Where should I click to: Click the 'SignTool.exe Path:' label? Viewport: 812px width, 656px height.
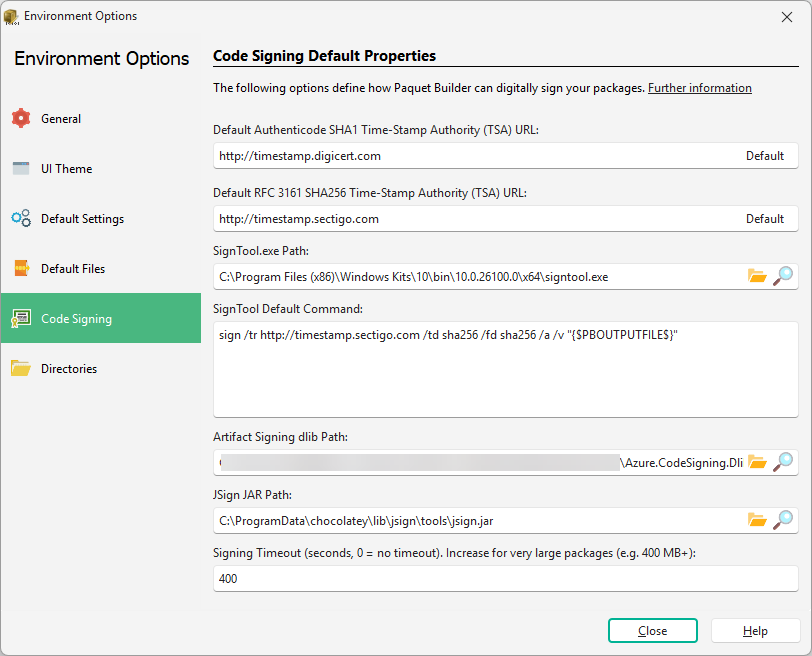click(260, 251)
